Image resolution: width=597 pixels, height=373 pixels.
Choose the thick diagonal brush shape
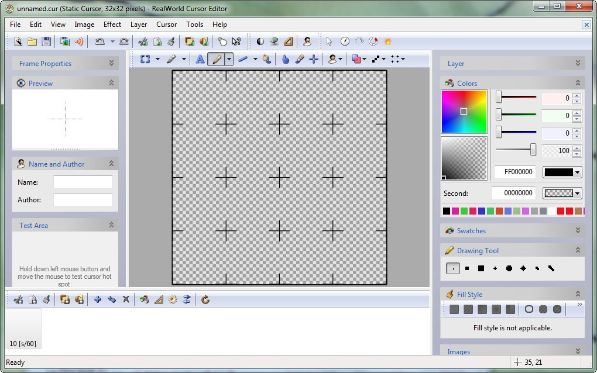coord(551,268)
